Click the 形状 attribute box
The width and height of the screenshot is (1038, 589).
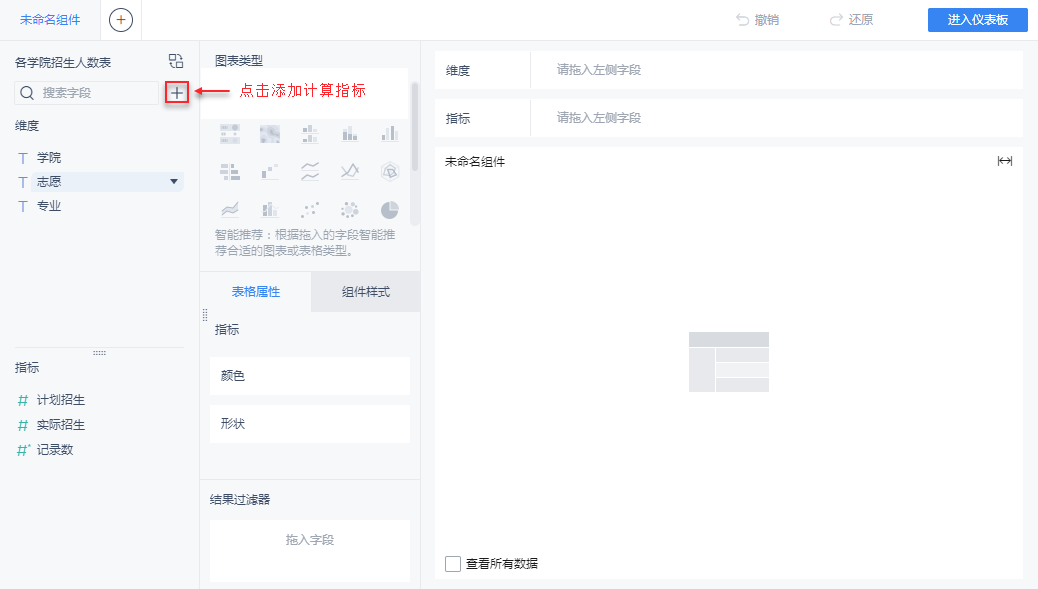click(310, 424)
